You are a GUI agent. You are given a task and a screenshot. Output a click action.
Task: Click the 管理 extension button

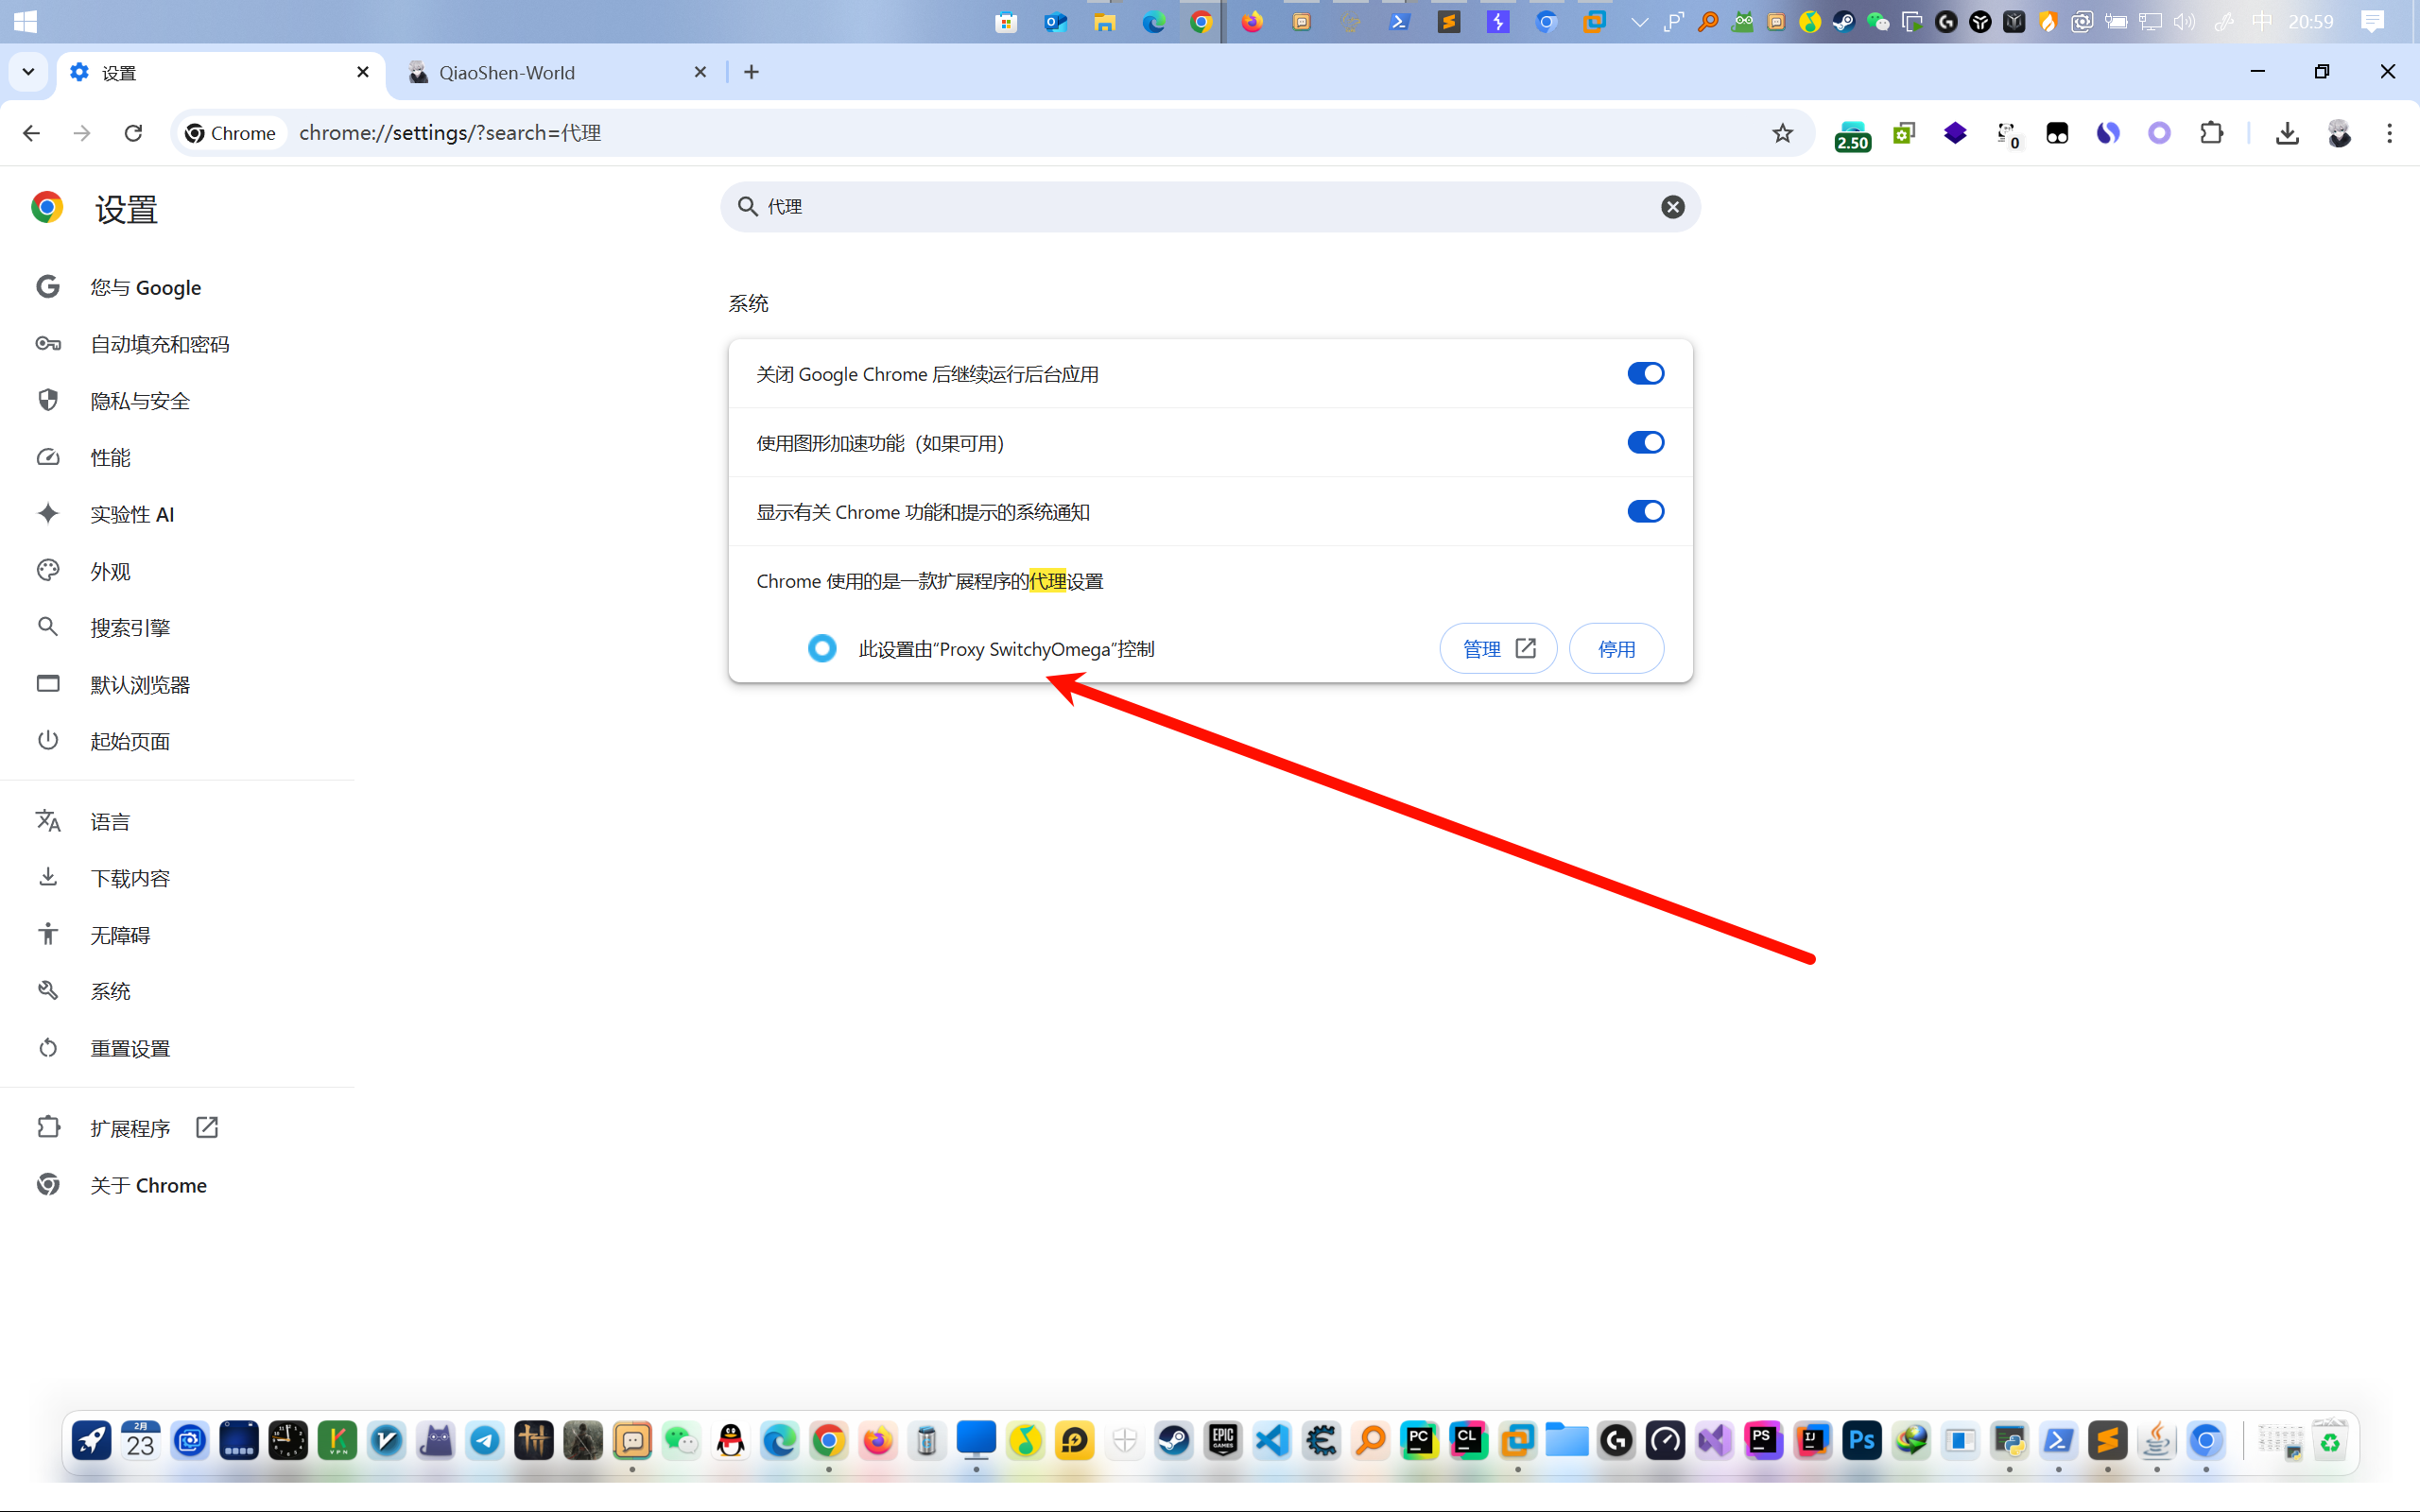point(1497,649)
